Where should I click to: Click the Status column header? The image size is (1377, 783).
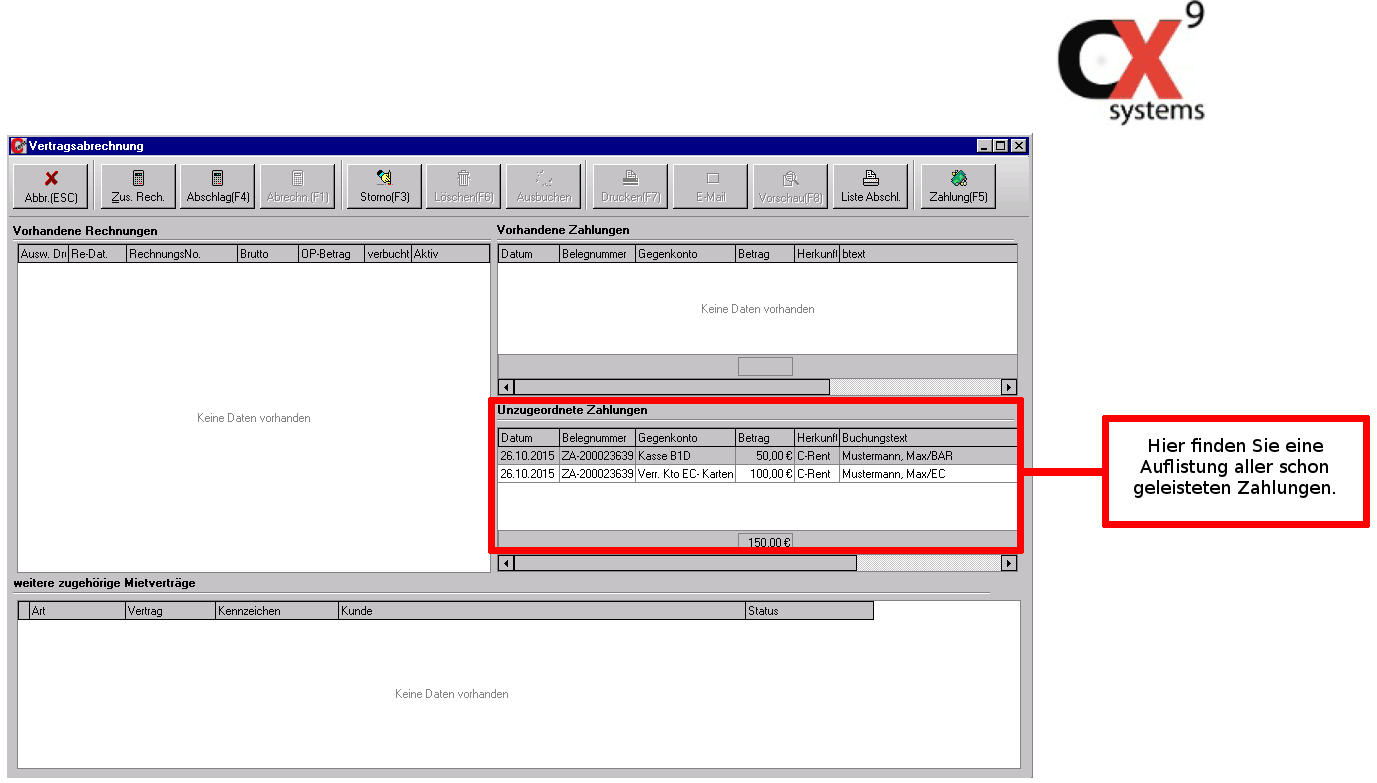point(808,611)
